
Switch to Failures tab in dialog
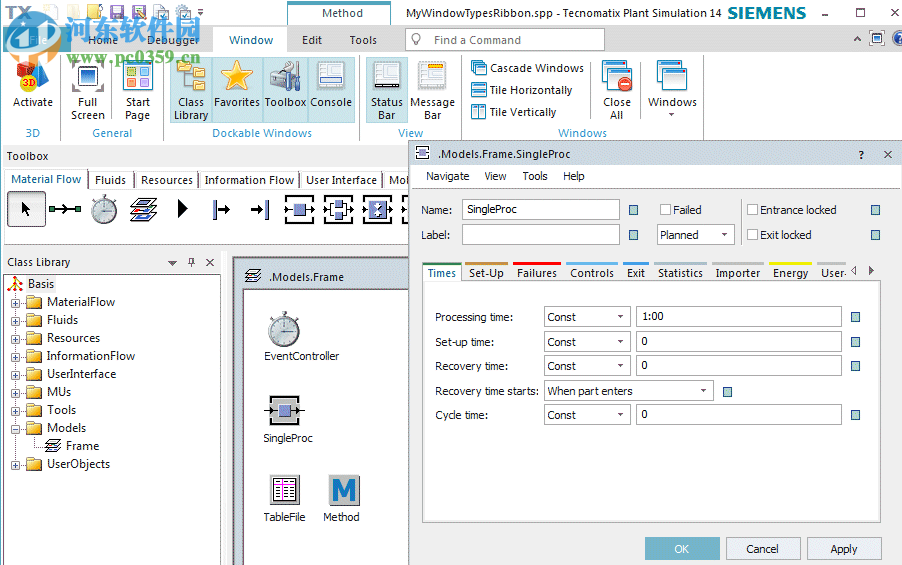pyautogui.click(x=537, y=273)
